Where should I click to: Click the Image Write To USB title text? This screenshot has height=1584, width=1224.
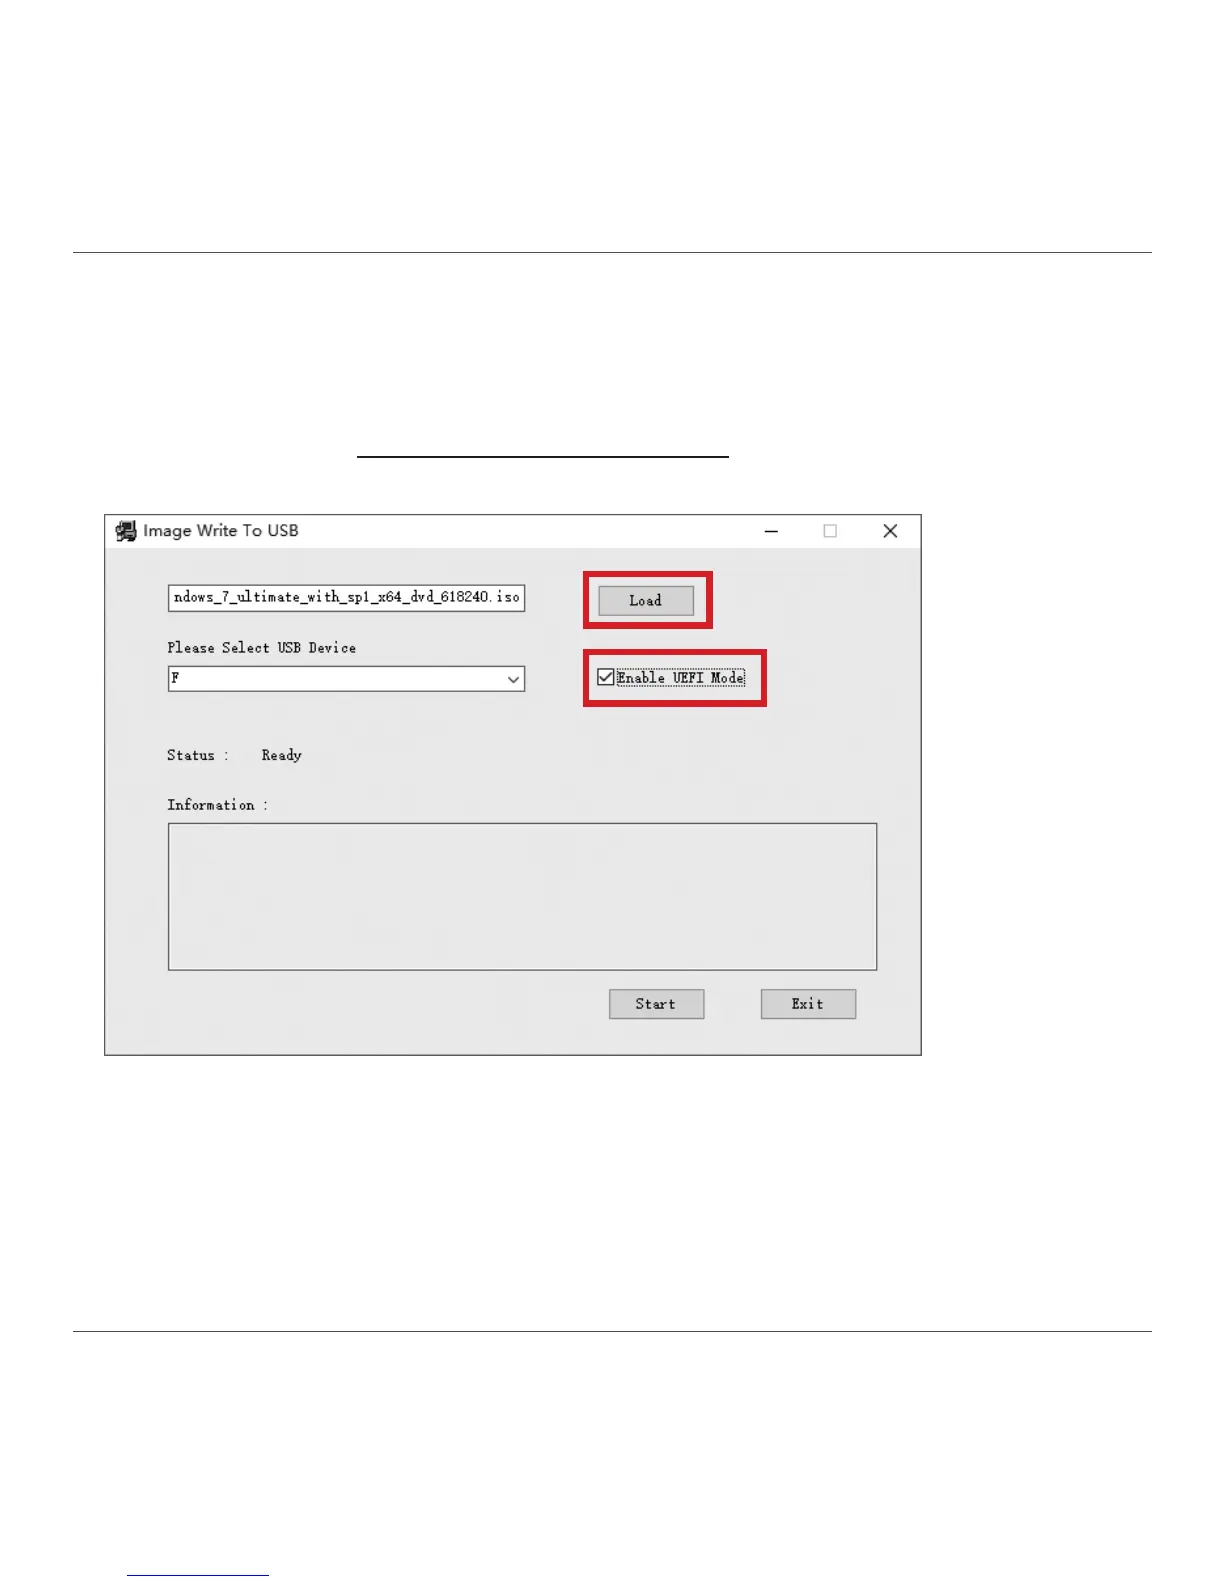(221, 531)
